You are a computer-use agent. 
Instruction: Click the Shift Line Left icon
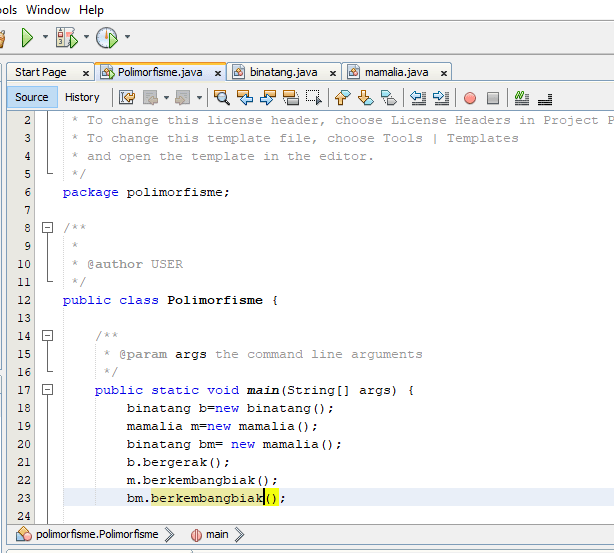point(417,98)
